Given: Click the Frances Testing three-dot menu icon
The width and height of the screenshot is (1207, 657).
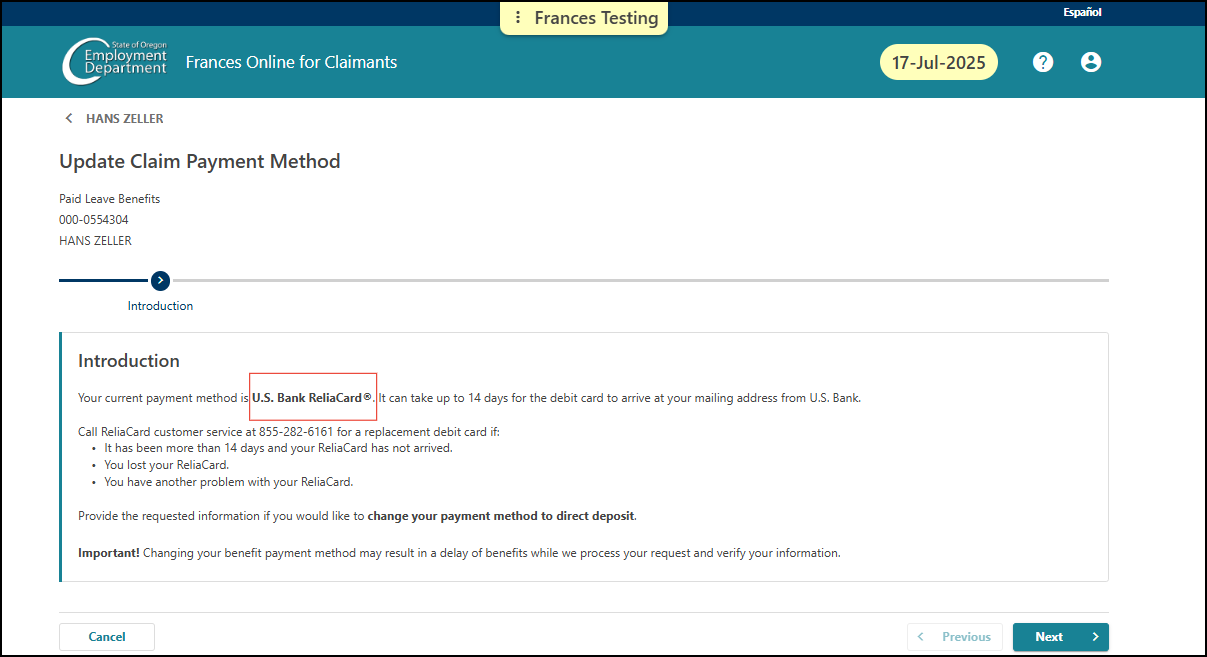Looking at the screenshot, I should [x=518, y=18].
